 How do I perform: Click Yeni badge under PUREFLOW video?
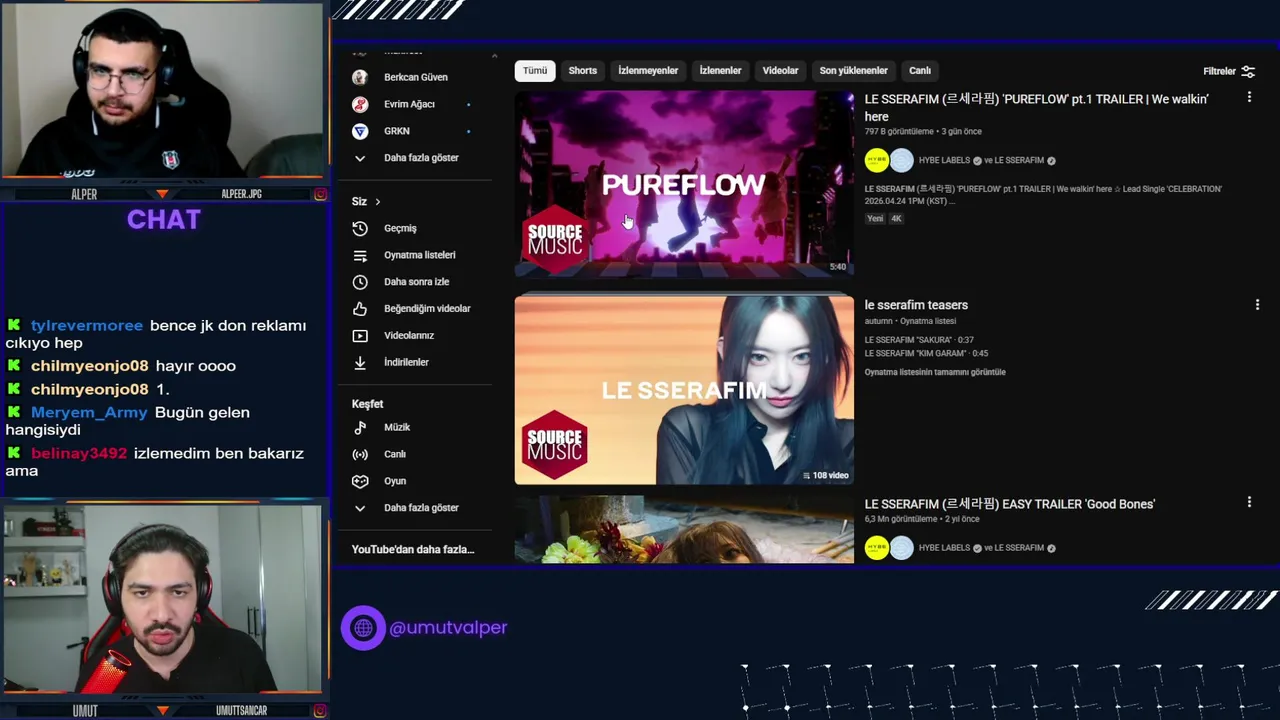[875, 219]
